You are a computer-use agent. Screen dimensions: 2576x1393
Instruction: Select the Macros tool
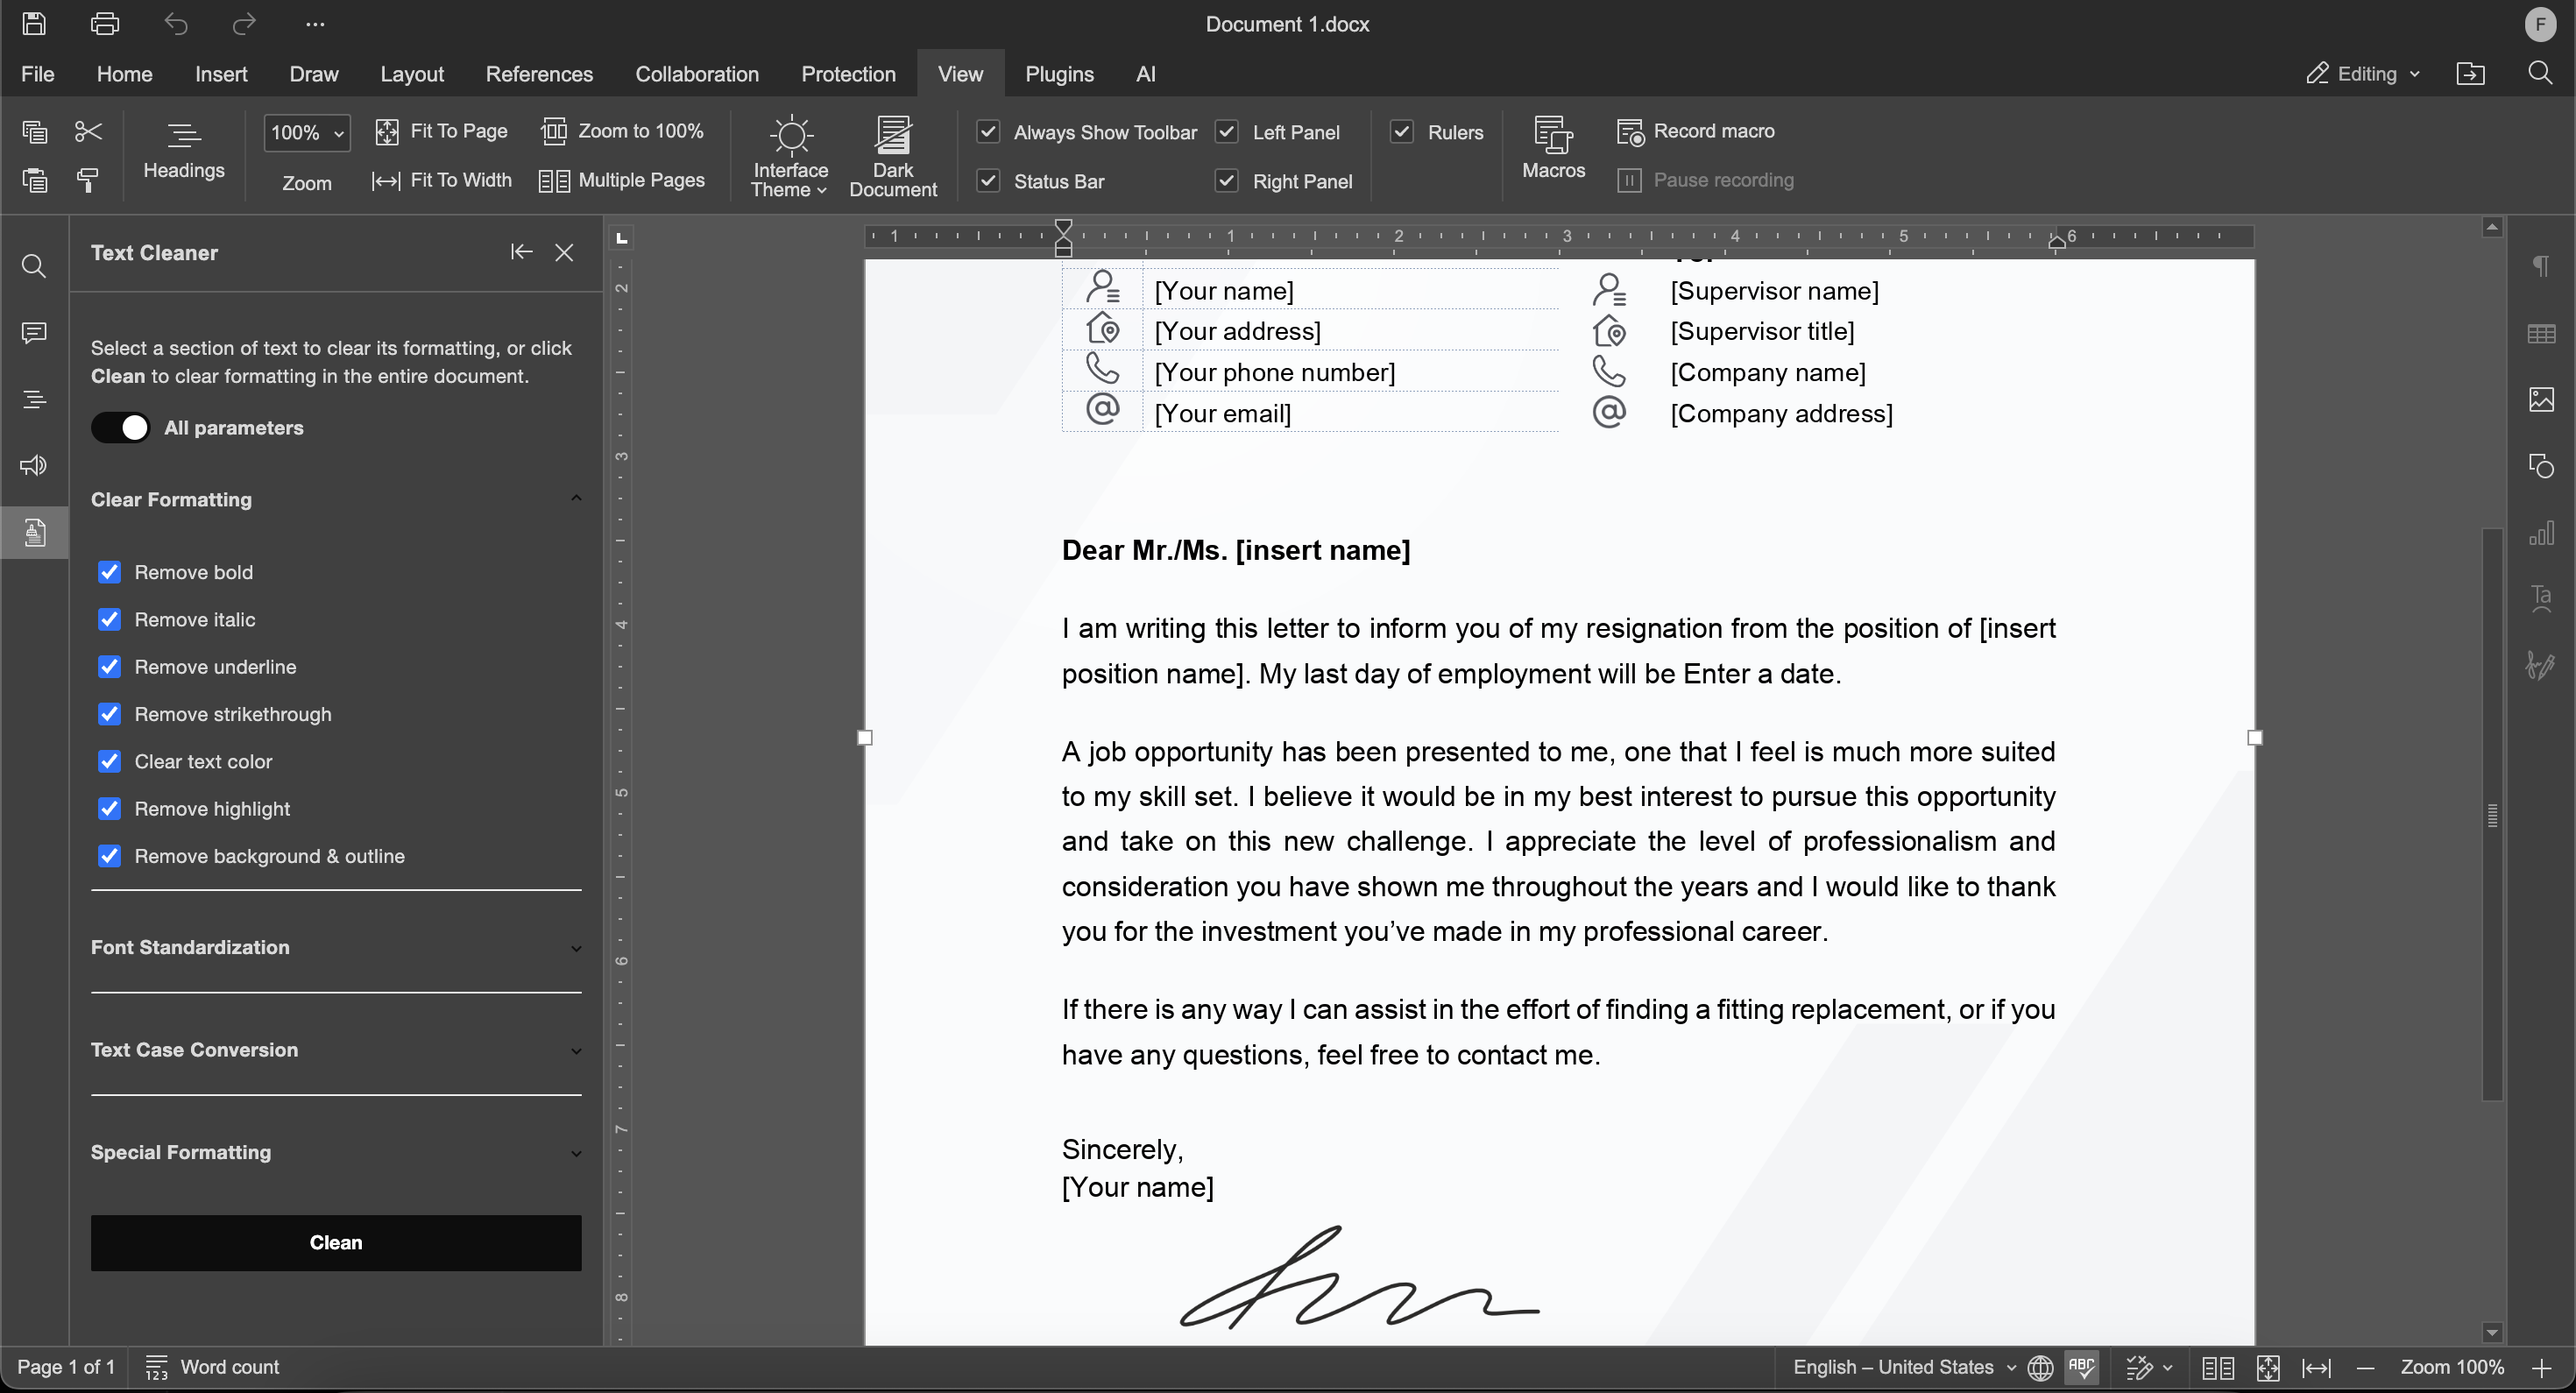click(x=1552, y=152)
